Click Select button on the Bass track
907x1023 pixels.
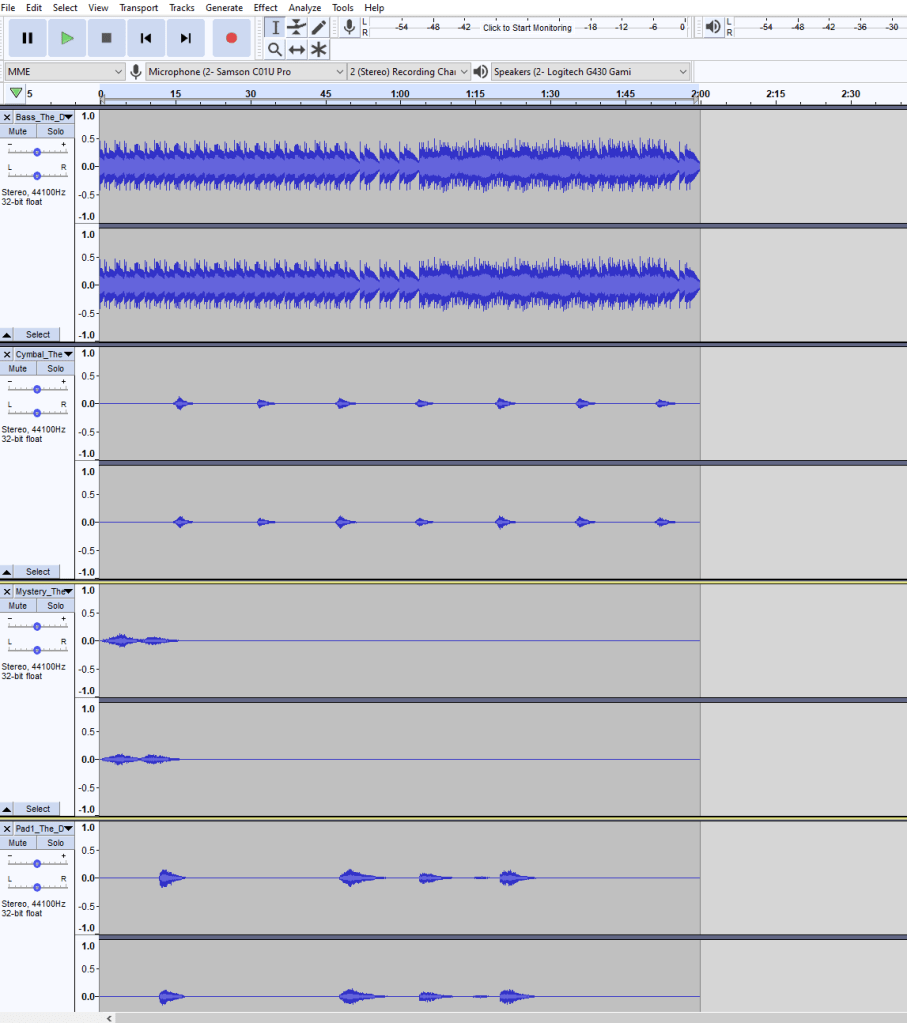38,335
